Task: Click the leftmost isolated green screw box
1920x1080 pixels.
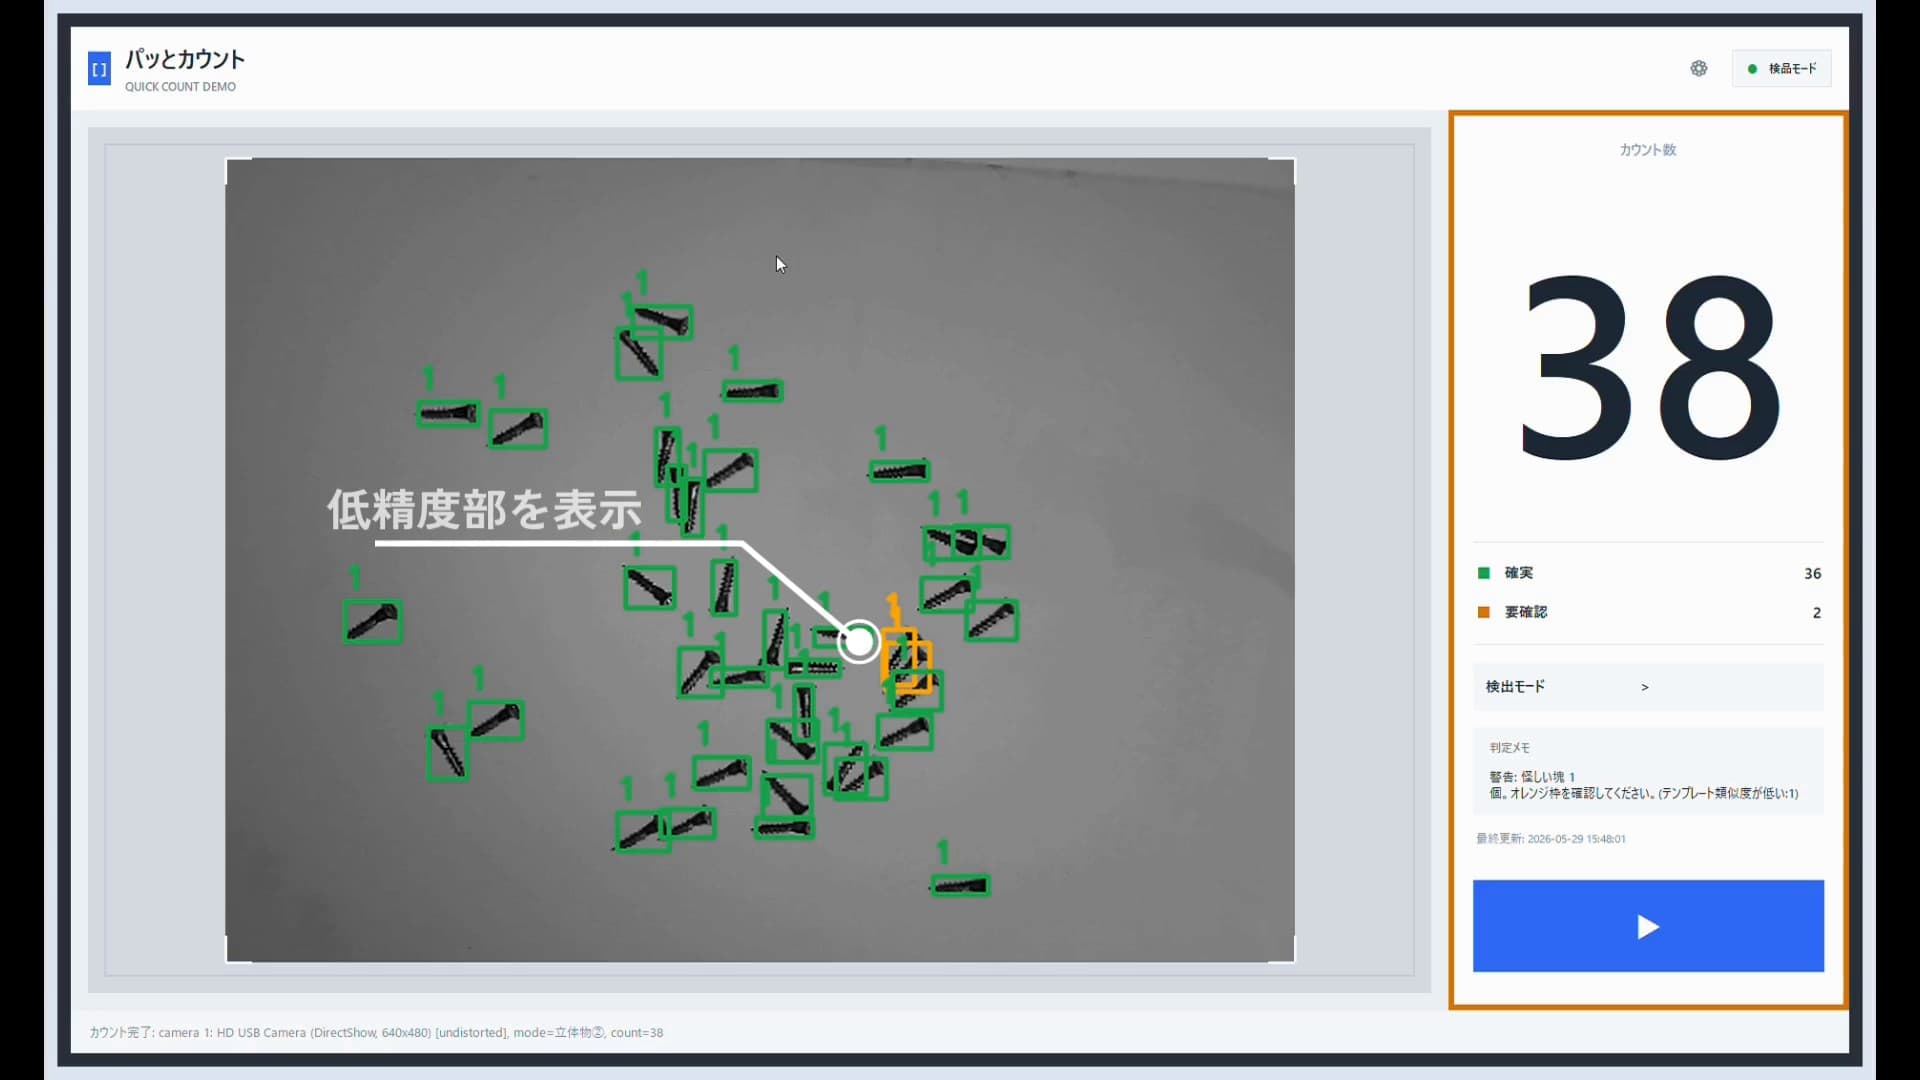Action: click(x=372, y=621)
